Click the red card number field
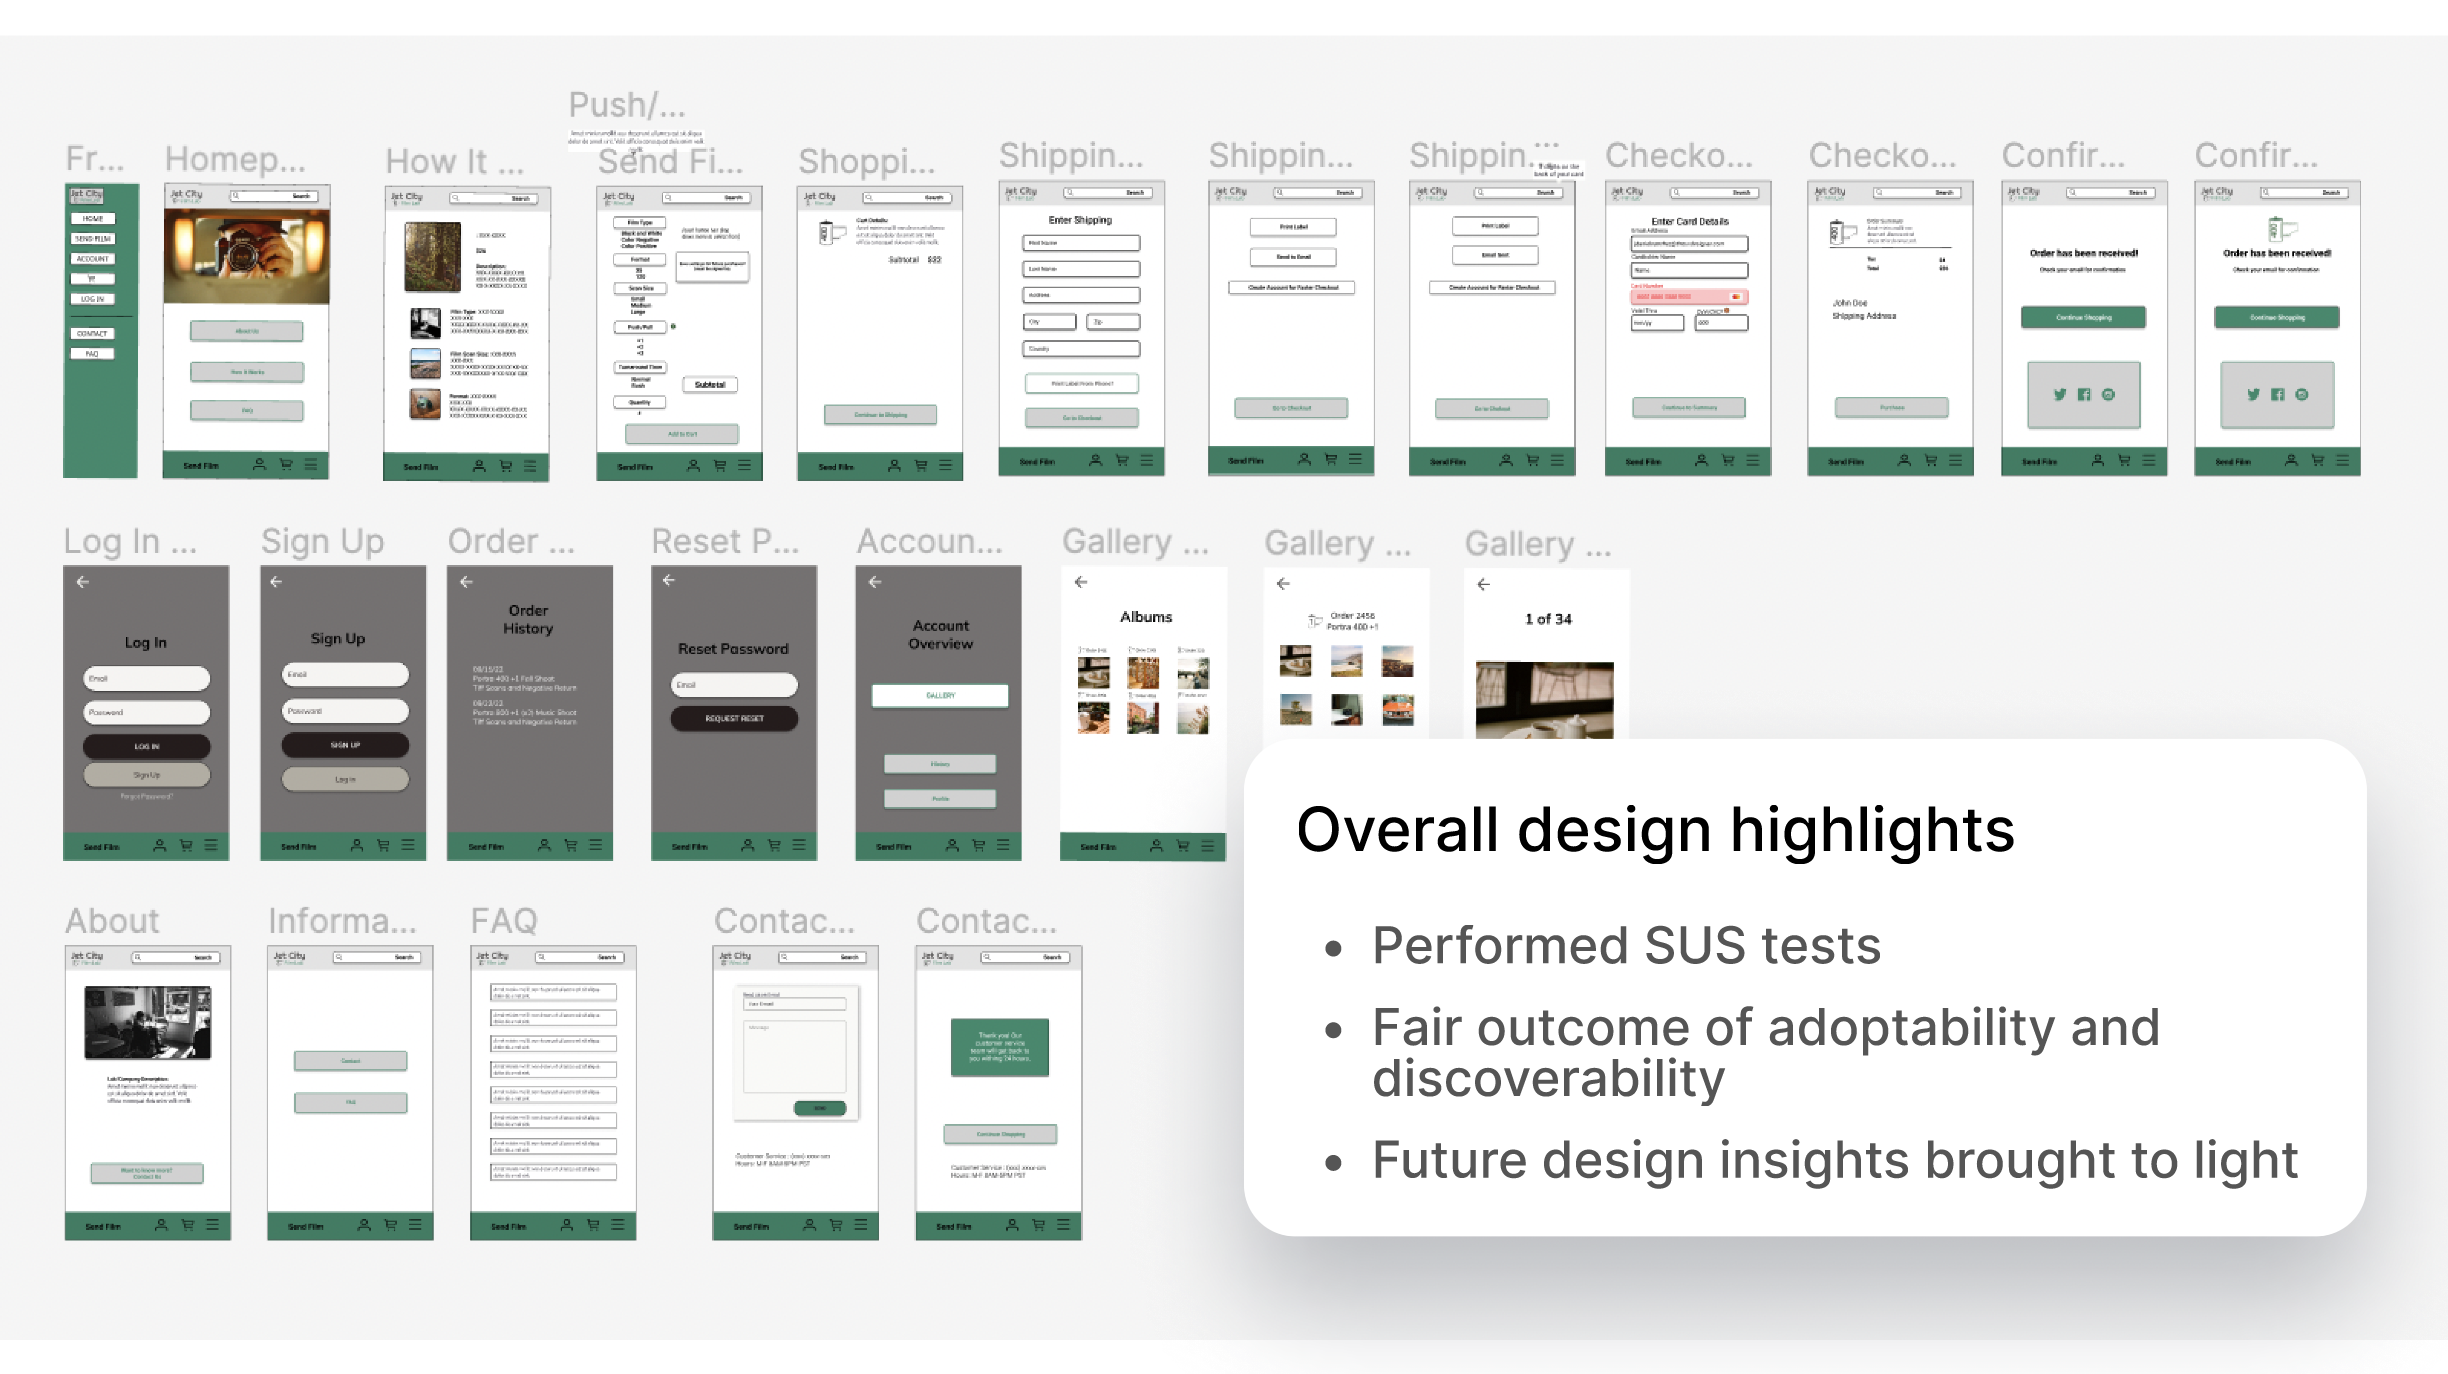This screenshot has height=1374, width=2448. click(x=1688, y=297)
